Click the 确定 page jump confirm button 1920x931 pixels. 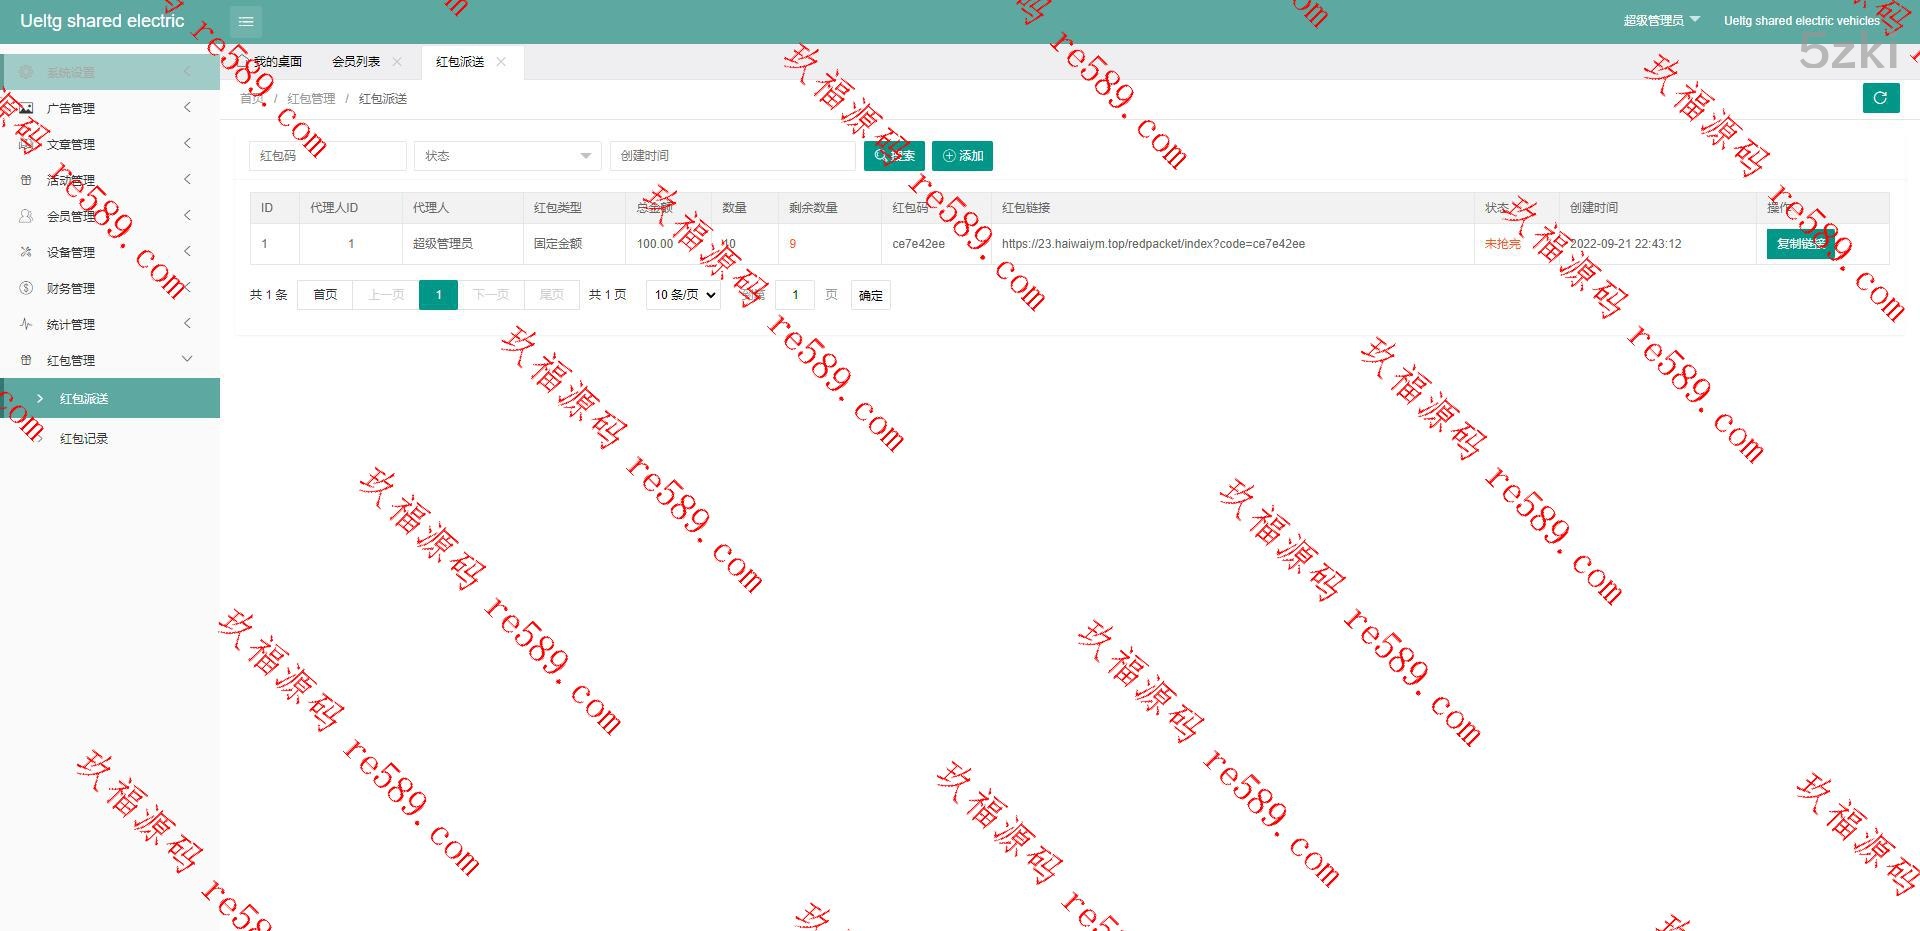click(871, 295)
